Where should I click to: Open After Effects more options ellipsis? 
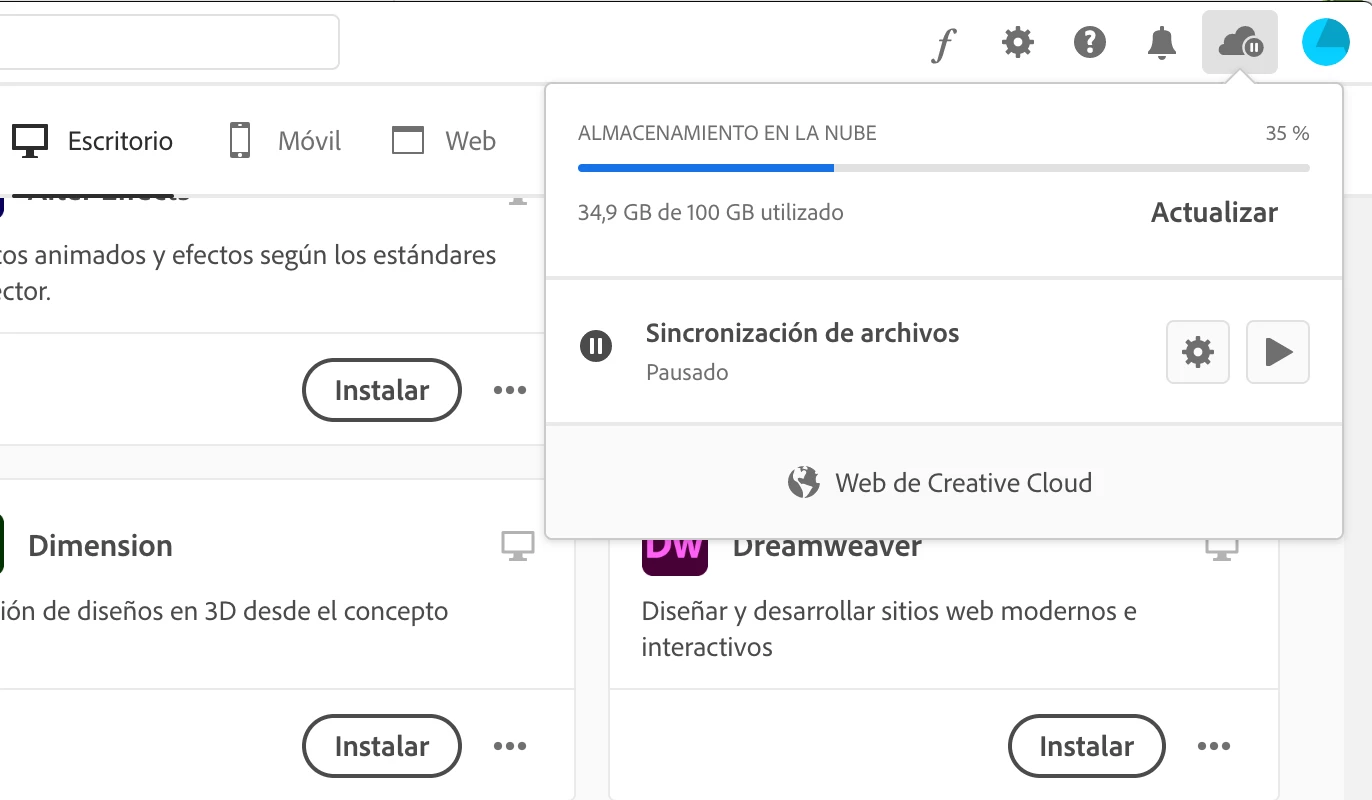[510, 390]
